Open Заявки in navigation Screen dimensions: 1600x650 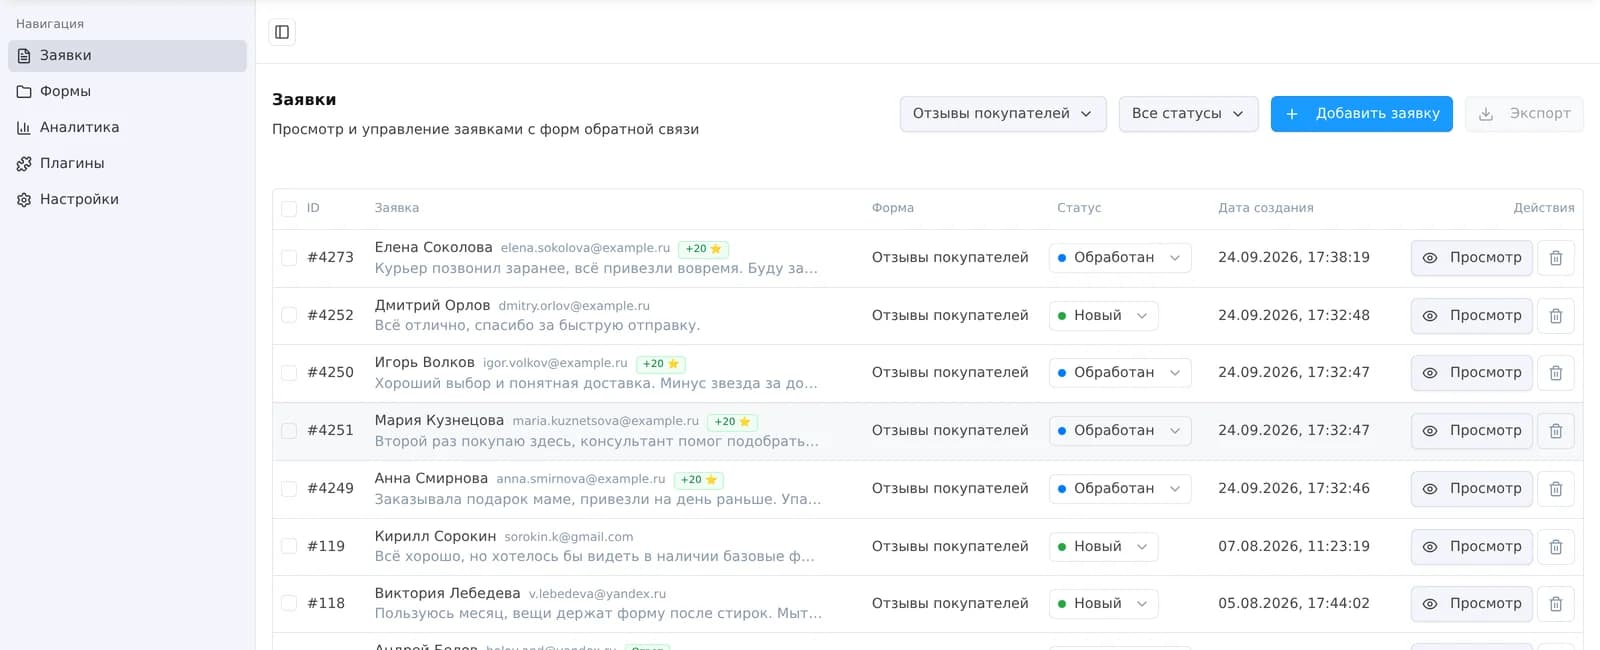(127, 56)
